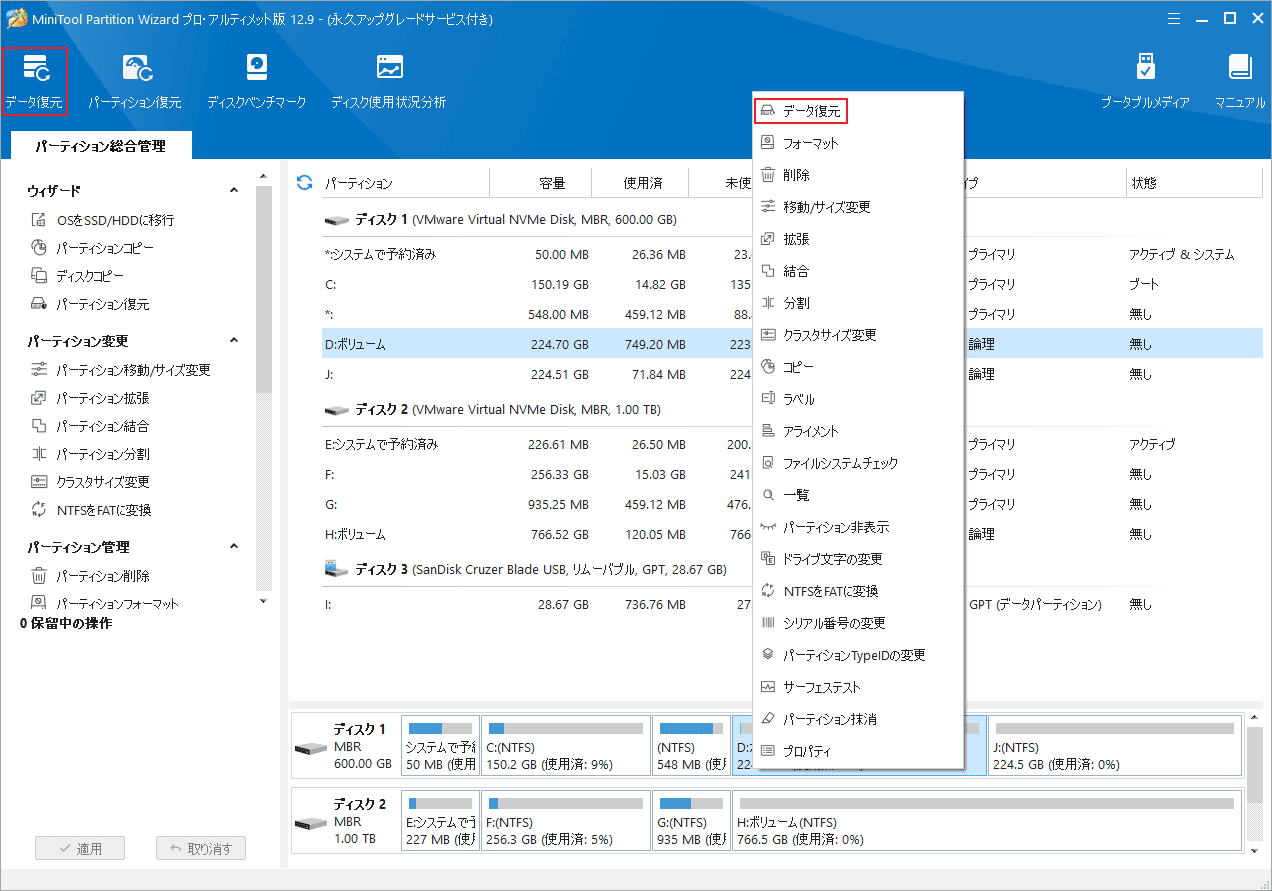Select ラベル in context menu
Image resolution: width=1272 pixels, height=891 pixels.
858,399
